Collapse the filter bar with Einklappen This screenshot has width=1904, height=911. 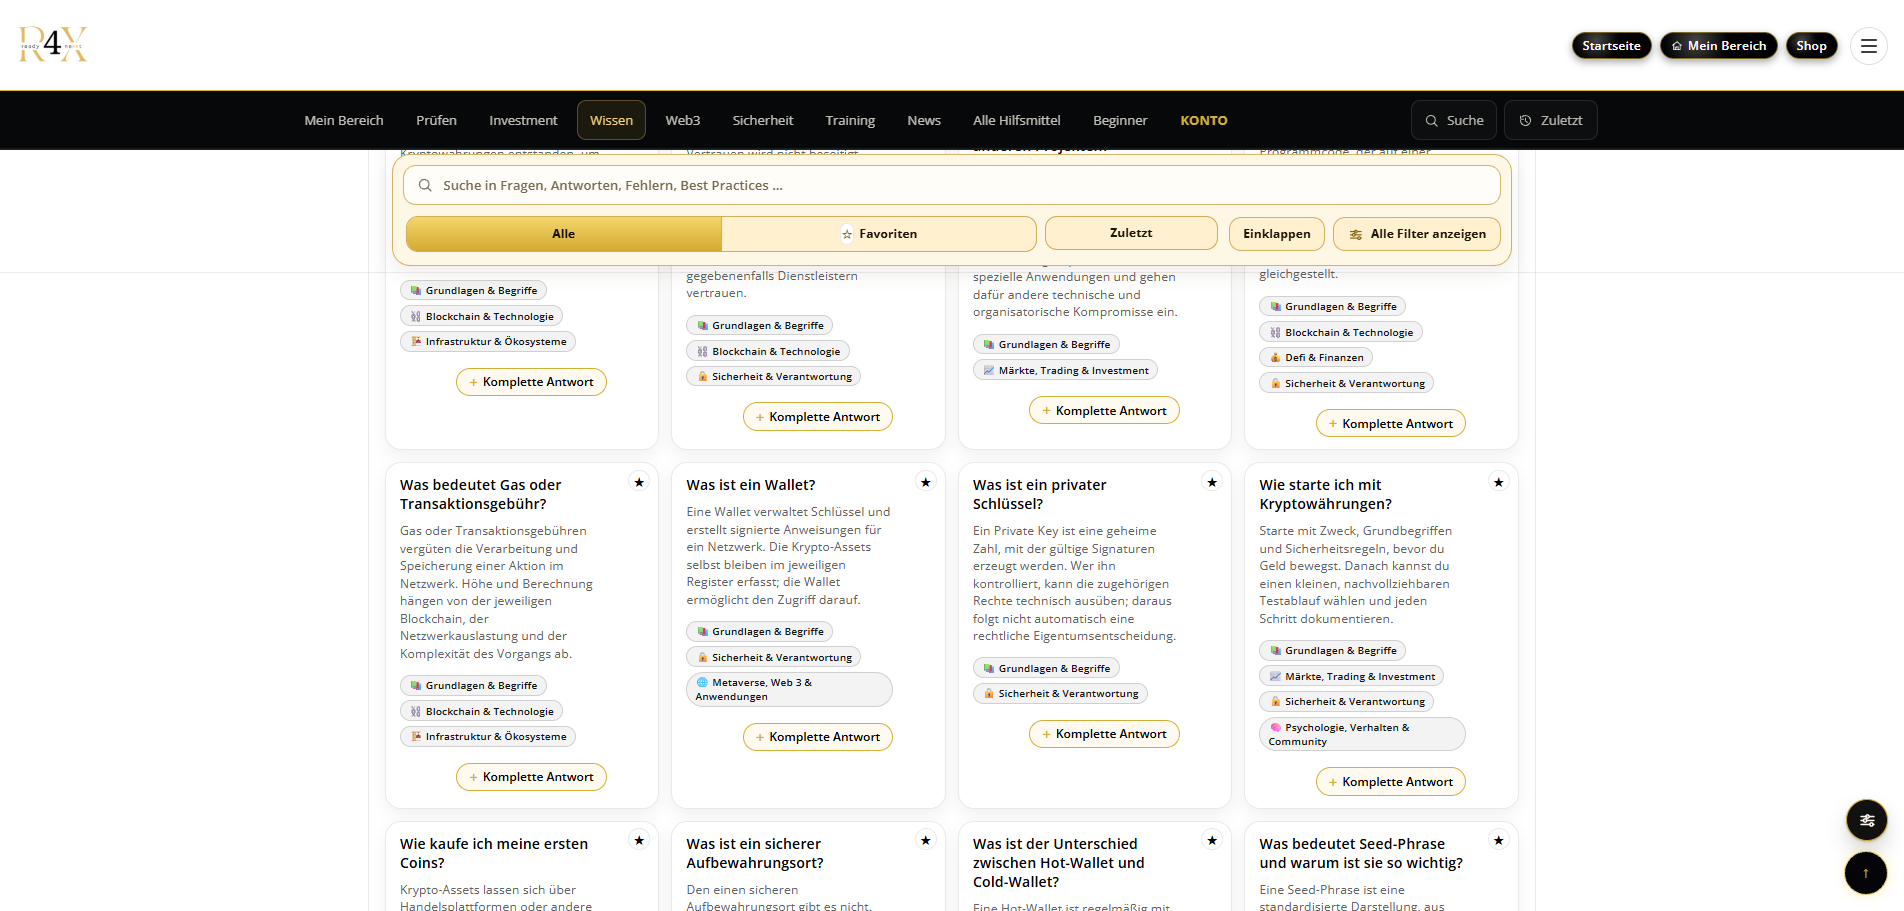pos(1277,234)
